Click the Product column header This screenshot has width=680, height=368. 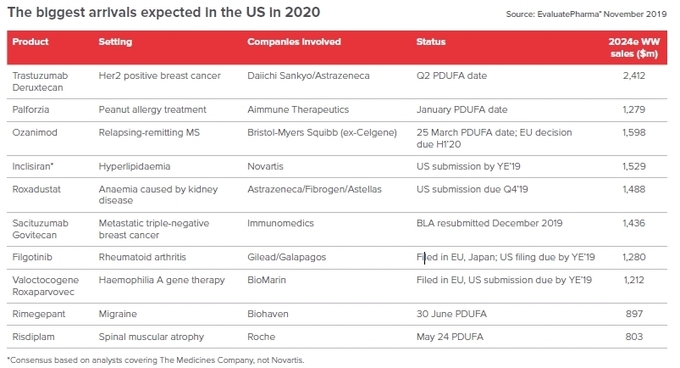(30, 42)
